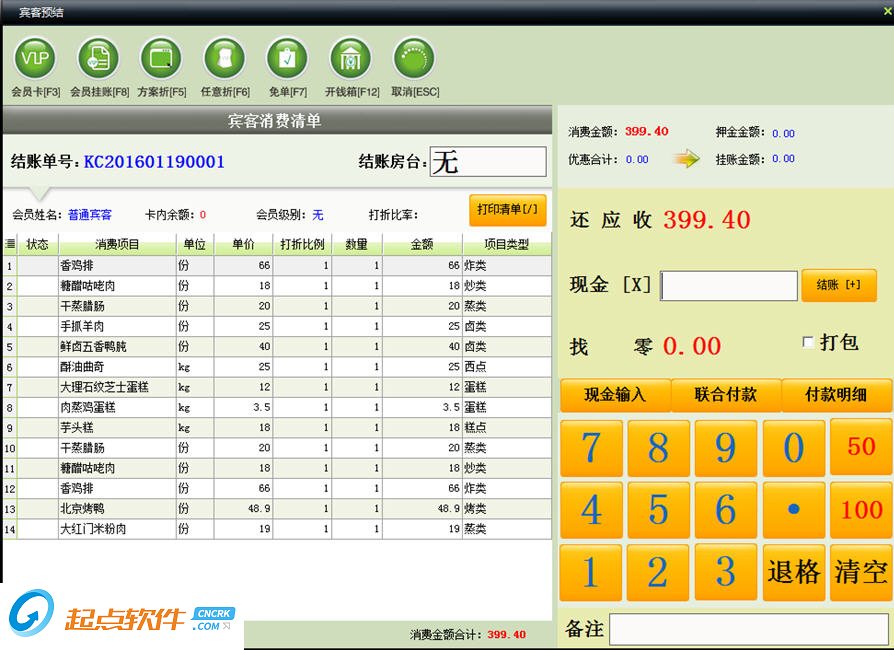Tap keypad digit 4
The image size is (894, 650).
[591, 510]
